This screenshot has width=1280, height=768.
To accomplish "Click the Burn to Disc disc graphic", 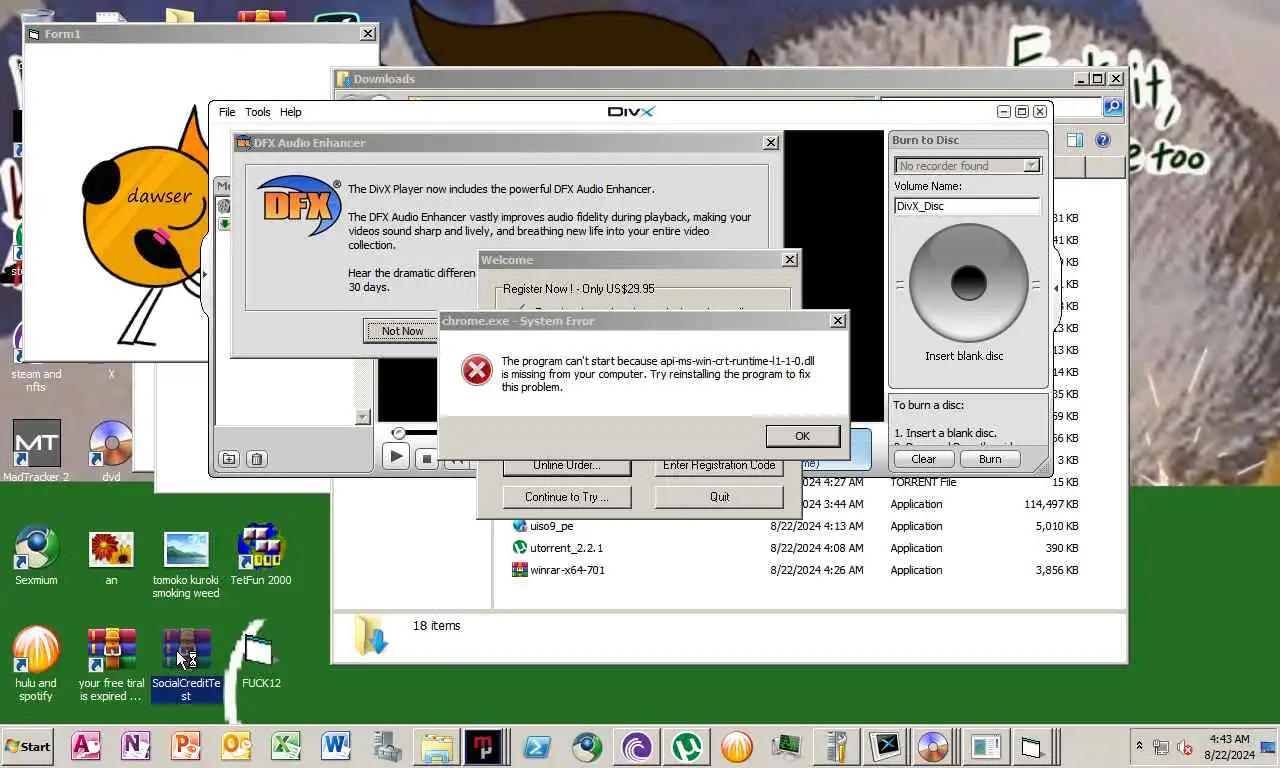I will pyautogui.click(x=969, y=282).
